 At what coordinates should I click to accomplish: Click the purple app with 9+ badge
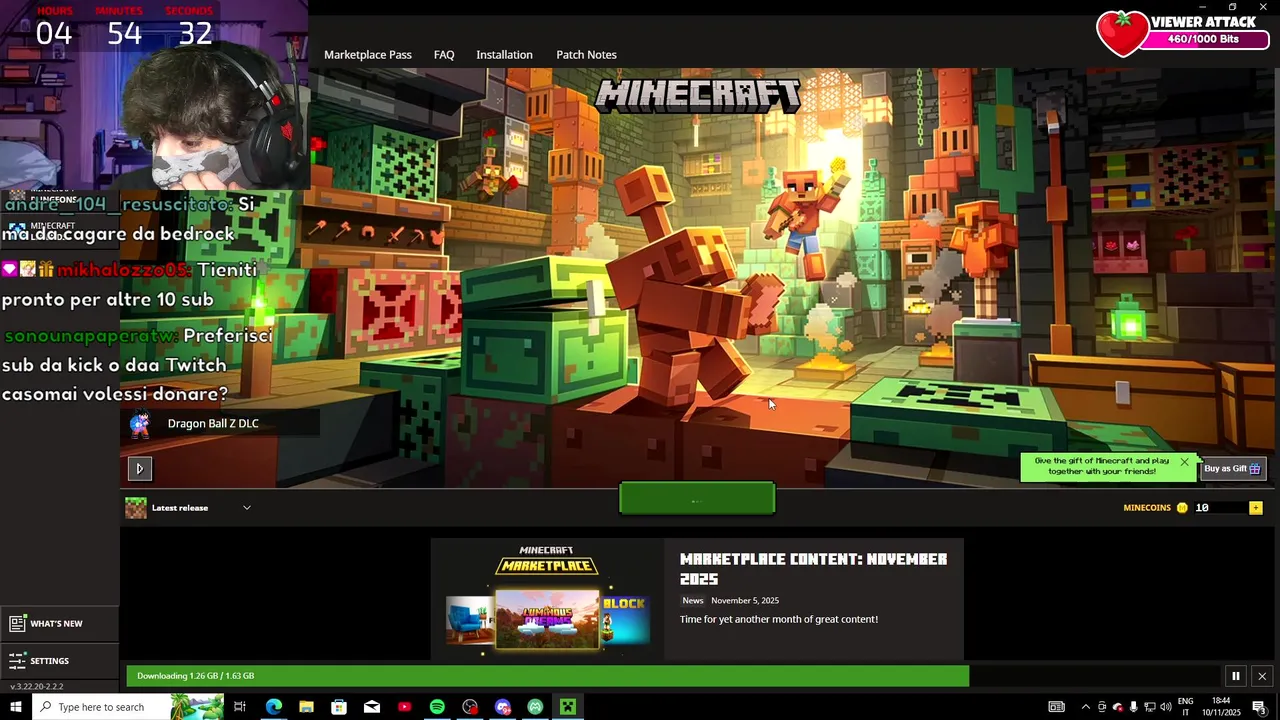[x=503, y=707]
